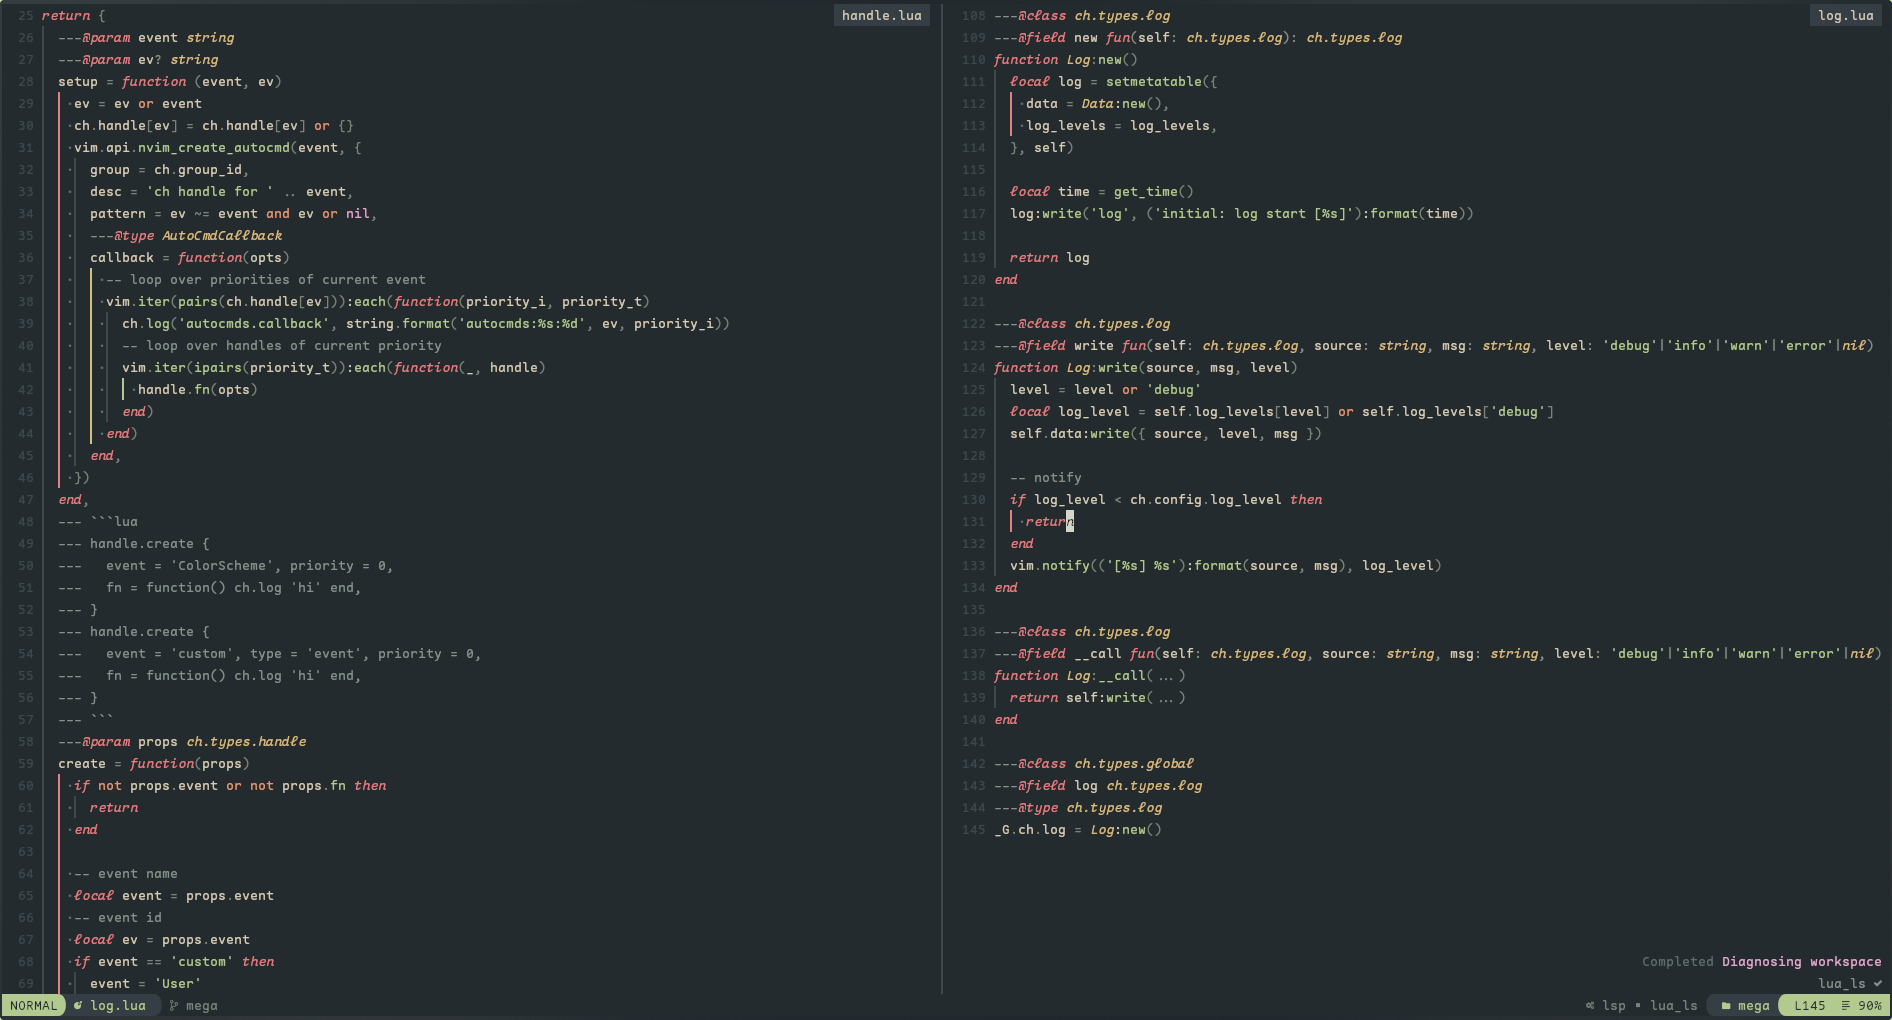The image size is (1892, 1020).
Task: Click 'handle.fn(opts)' on line 42
Action: click(x=198, y=389)
